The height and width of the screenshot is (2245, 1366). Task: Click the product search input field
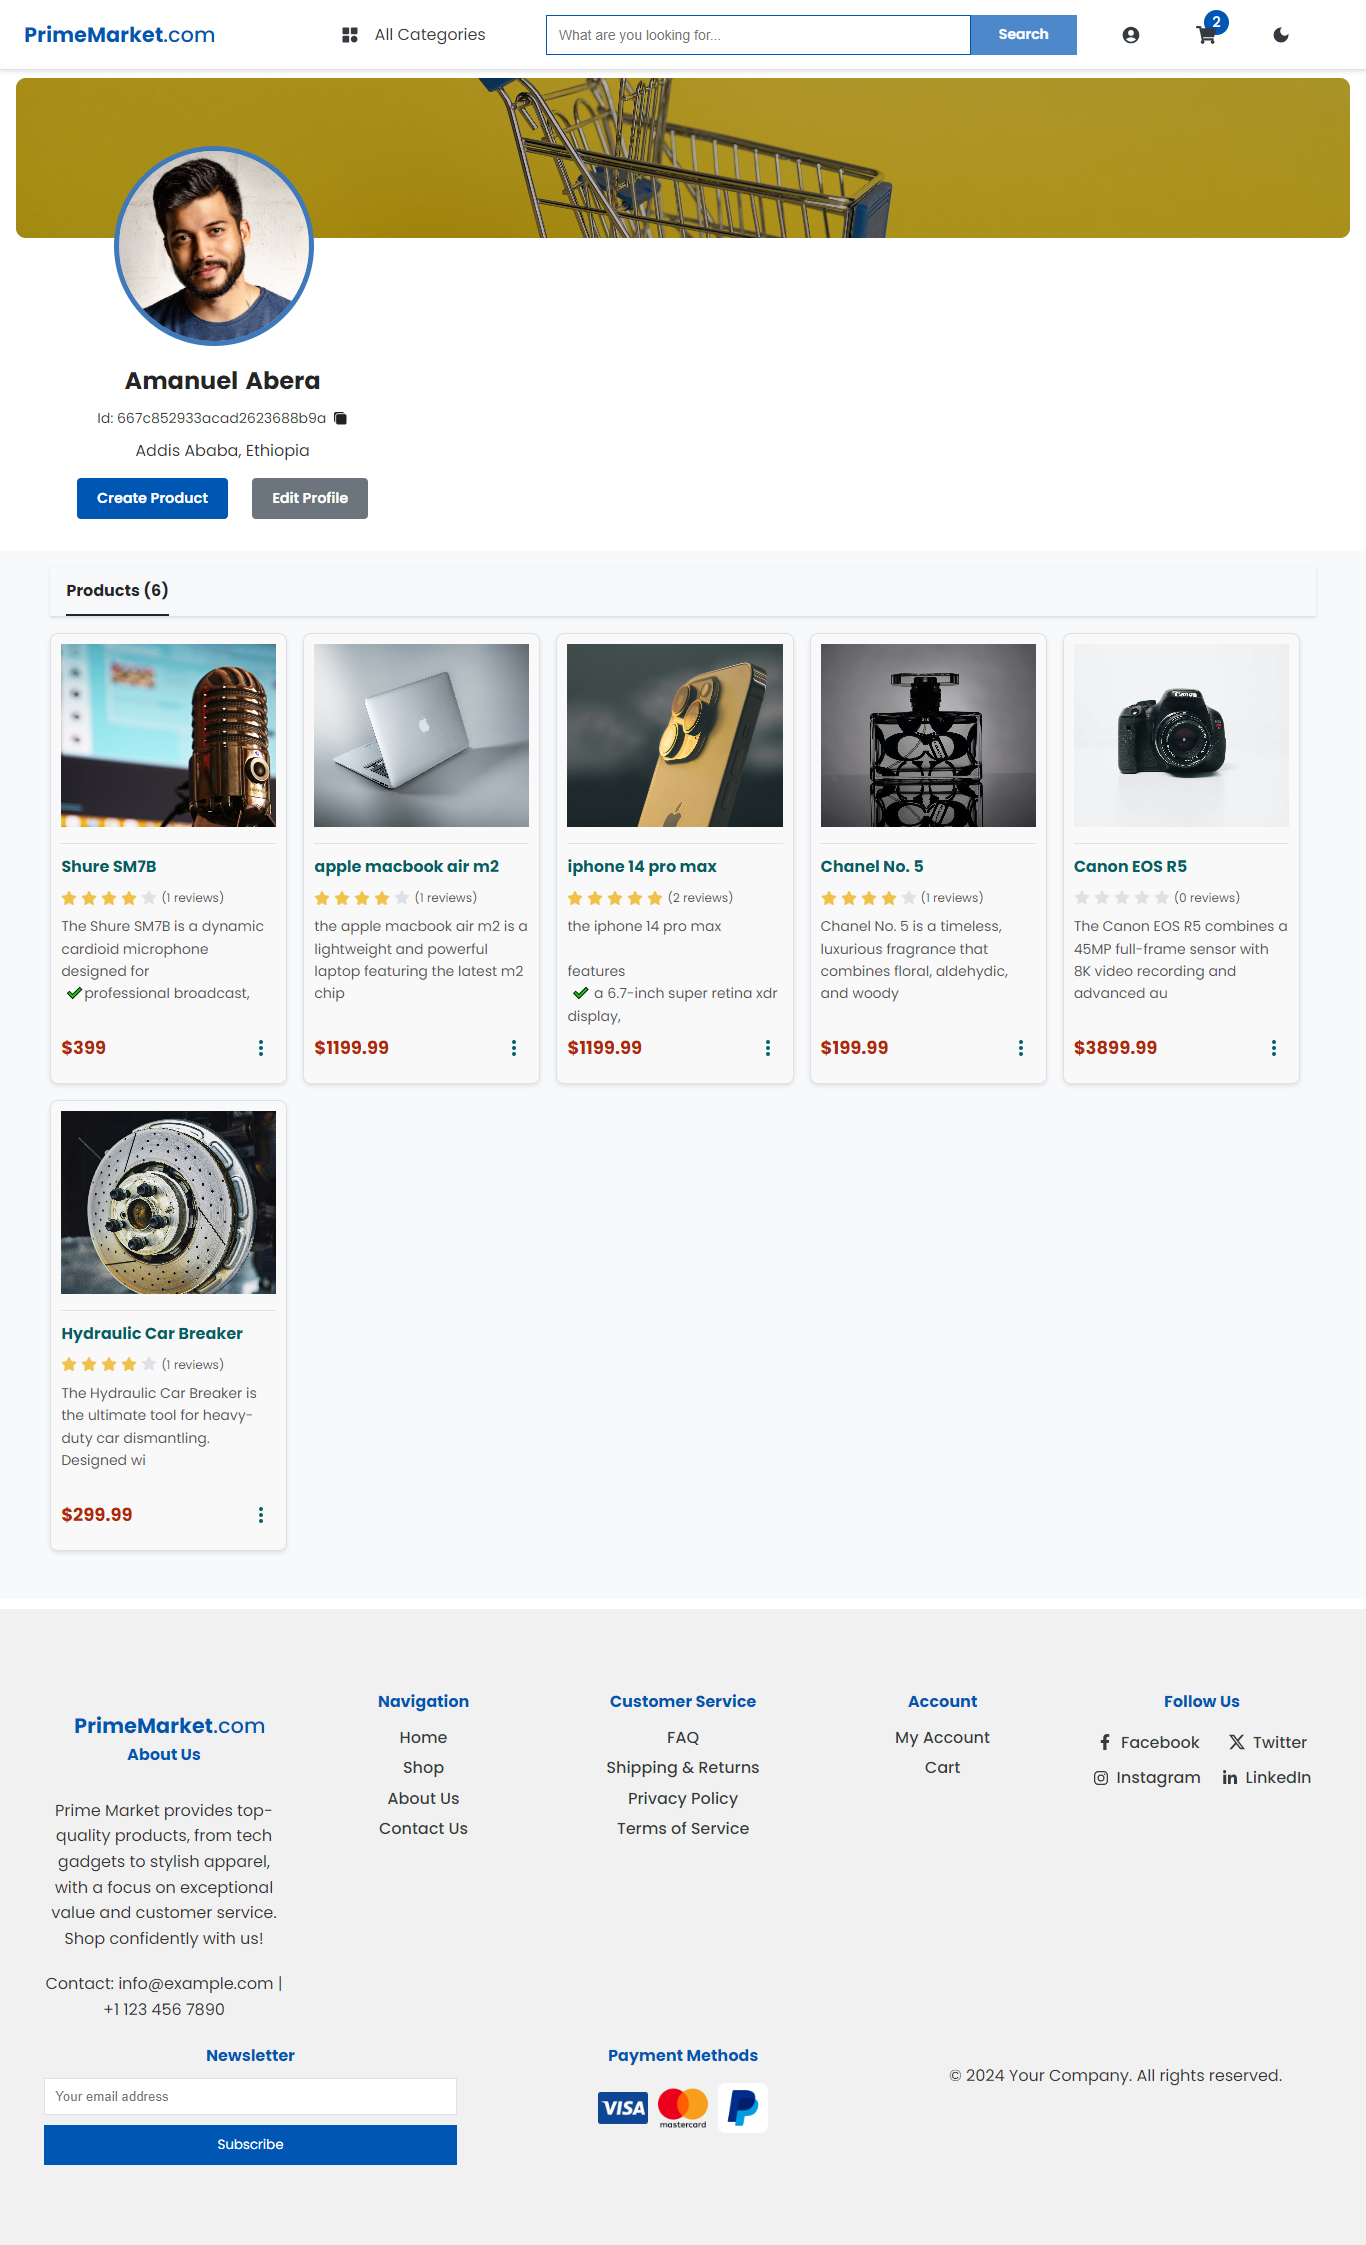tap(758, 35)
